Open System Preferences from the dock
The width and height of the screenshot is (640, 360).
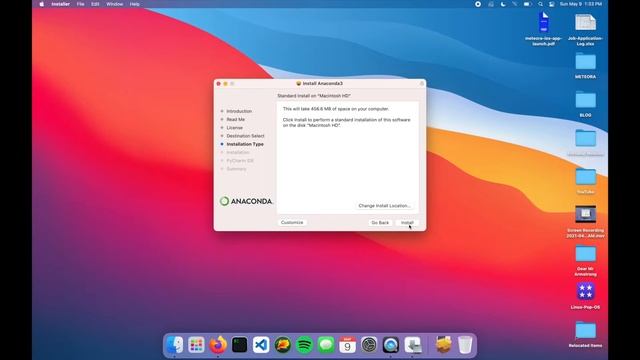(369, 345)
